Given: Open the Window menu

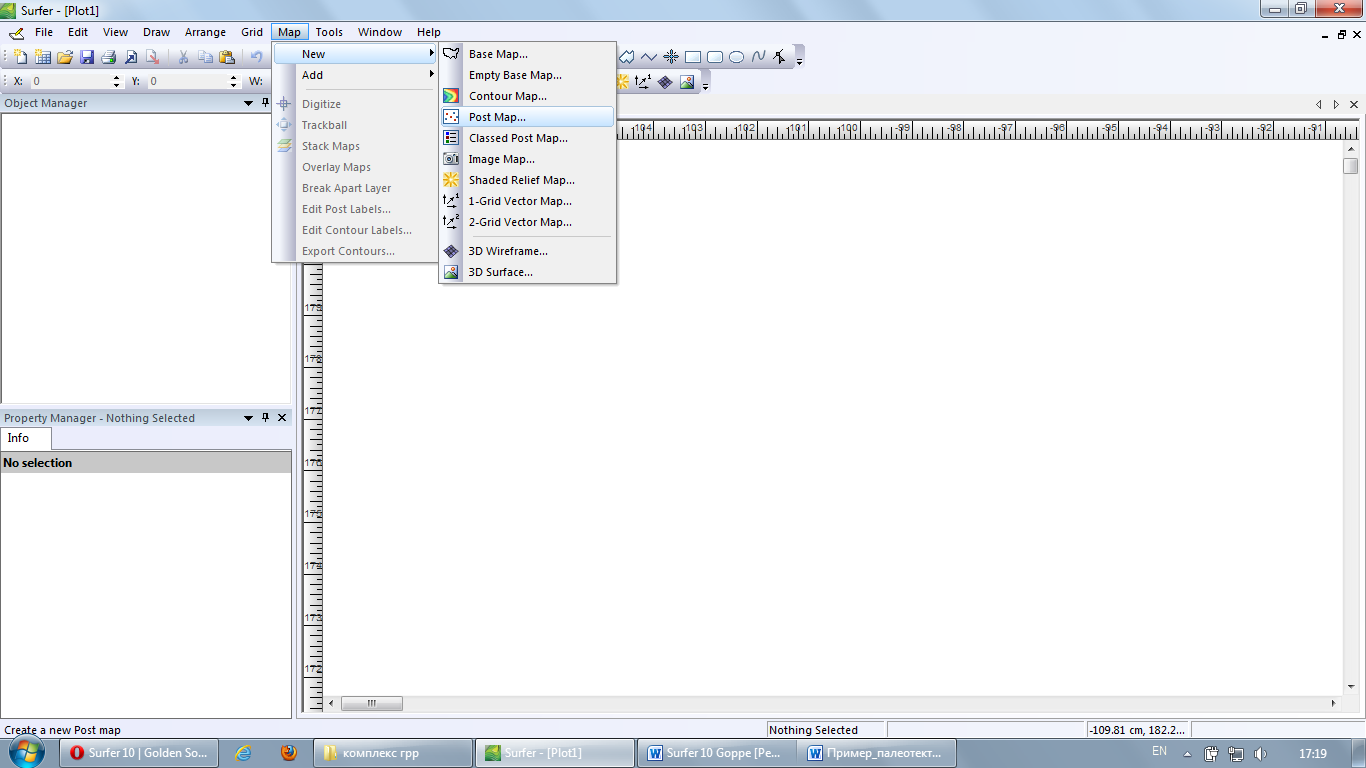Looking at the screenshot, I should coord(380,32).
